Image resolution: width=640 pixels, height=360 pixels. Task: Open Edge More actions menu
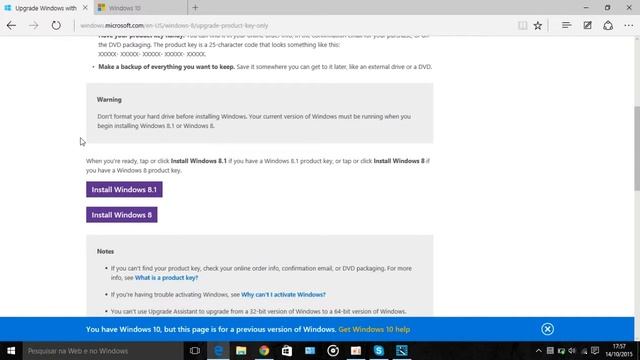point(629,25)
